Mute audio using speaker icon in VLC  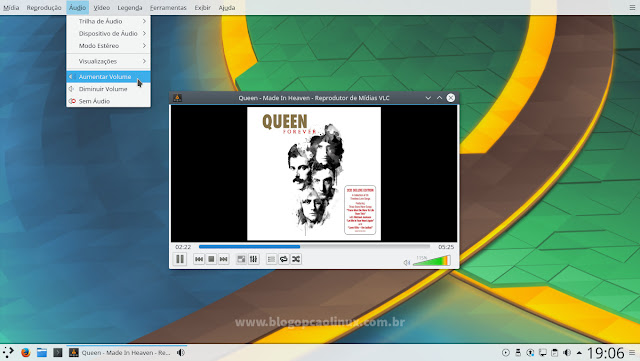407,263
